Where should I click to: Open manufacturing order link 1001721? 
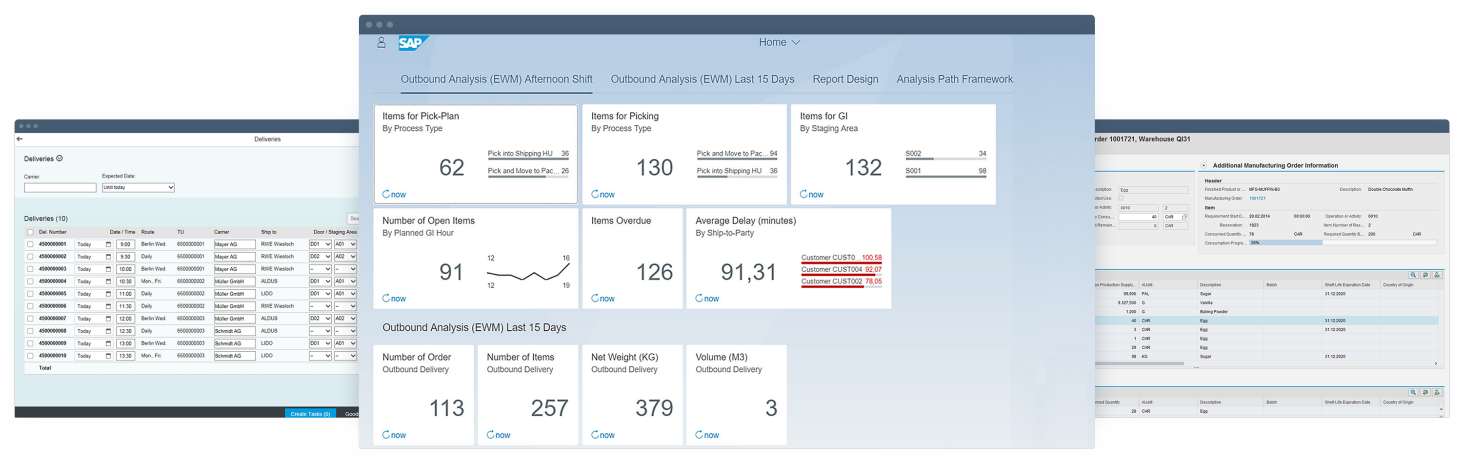click(1257, 198)
